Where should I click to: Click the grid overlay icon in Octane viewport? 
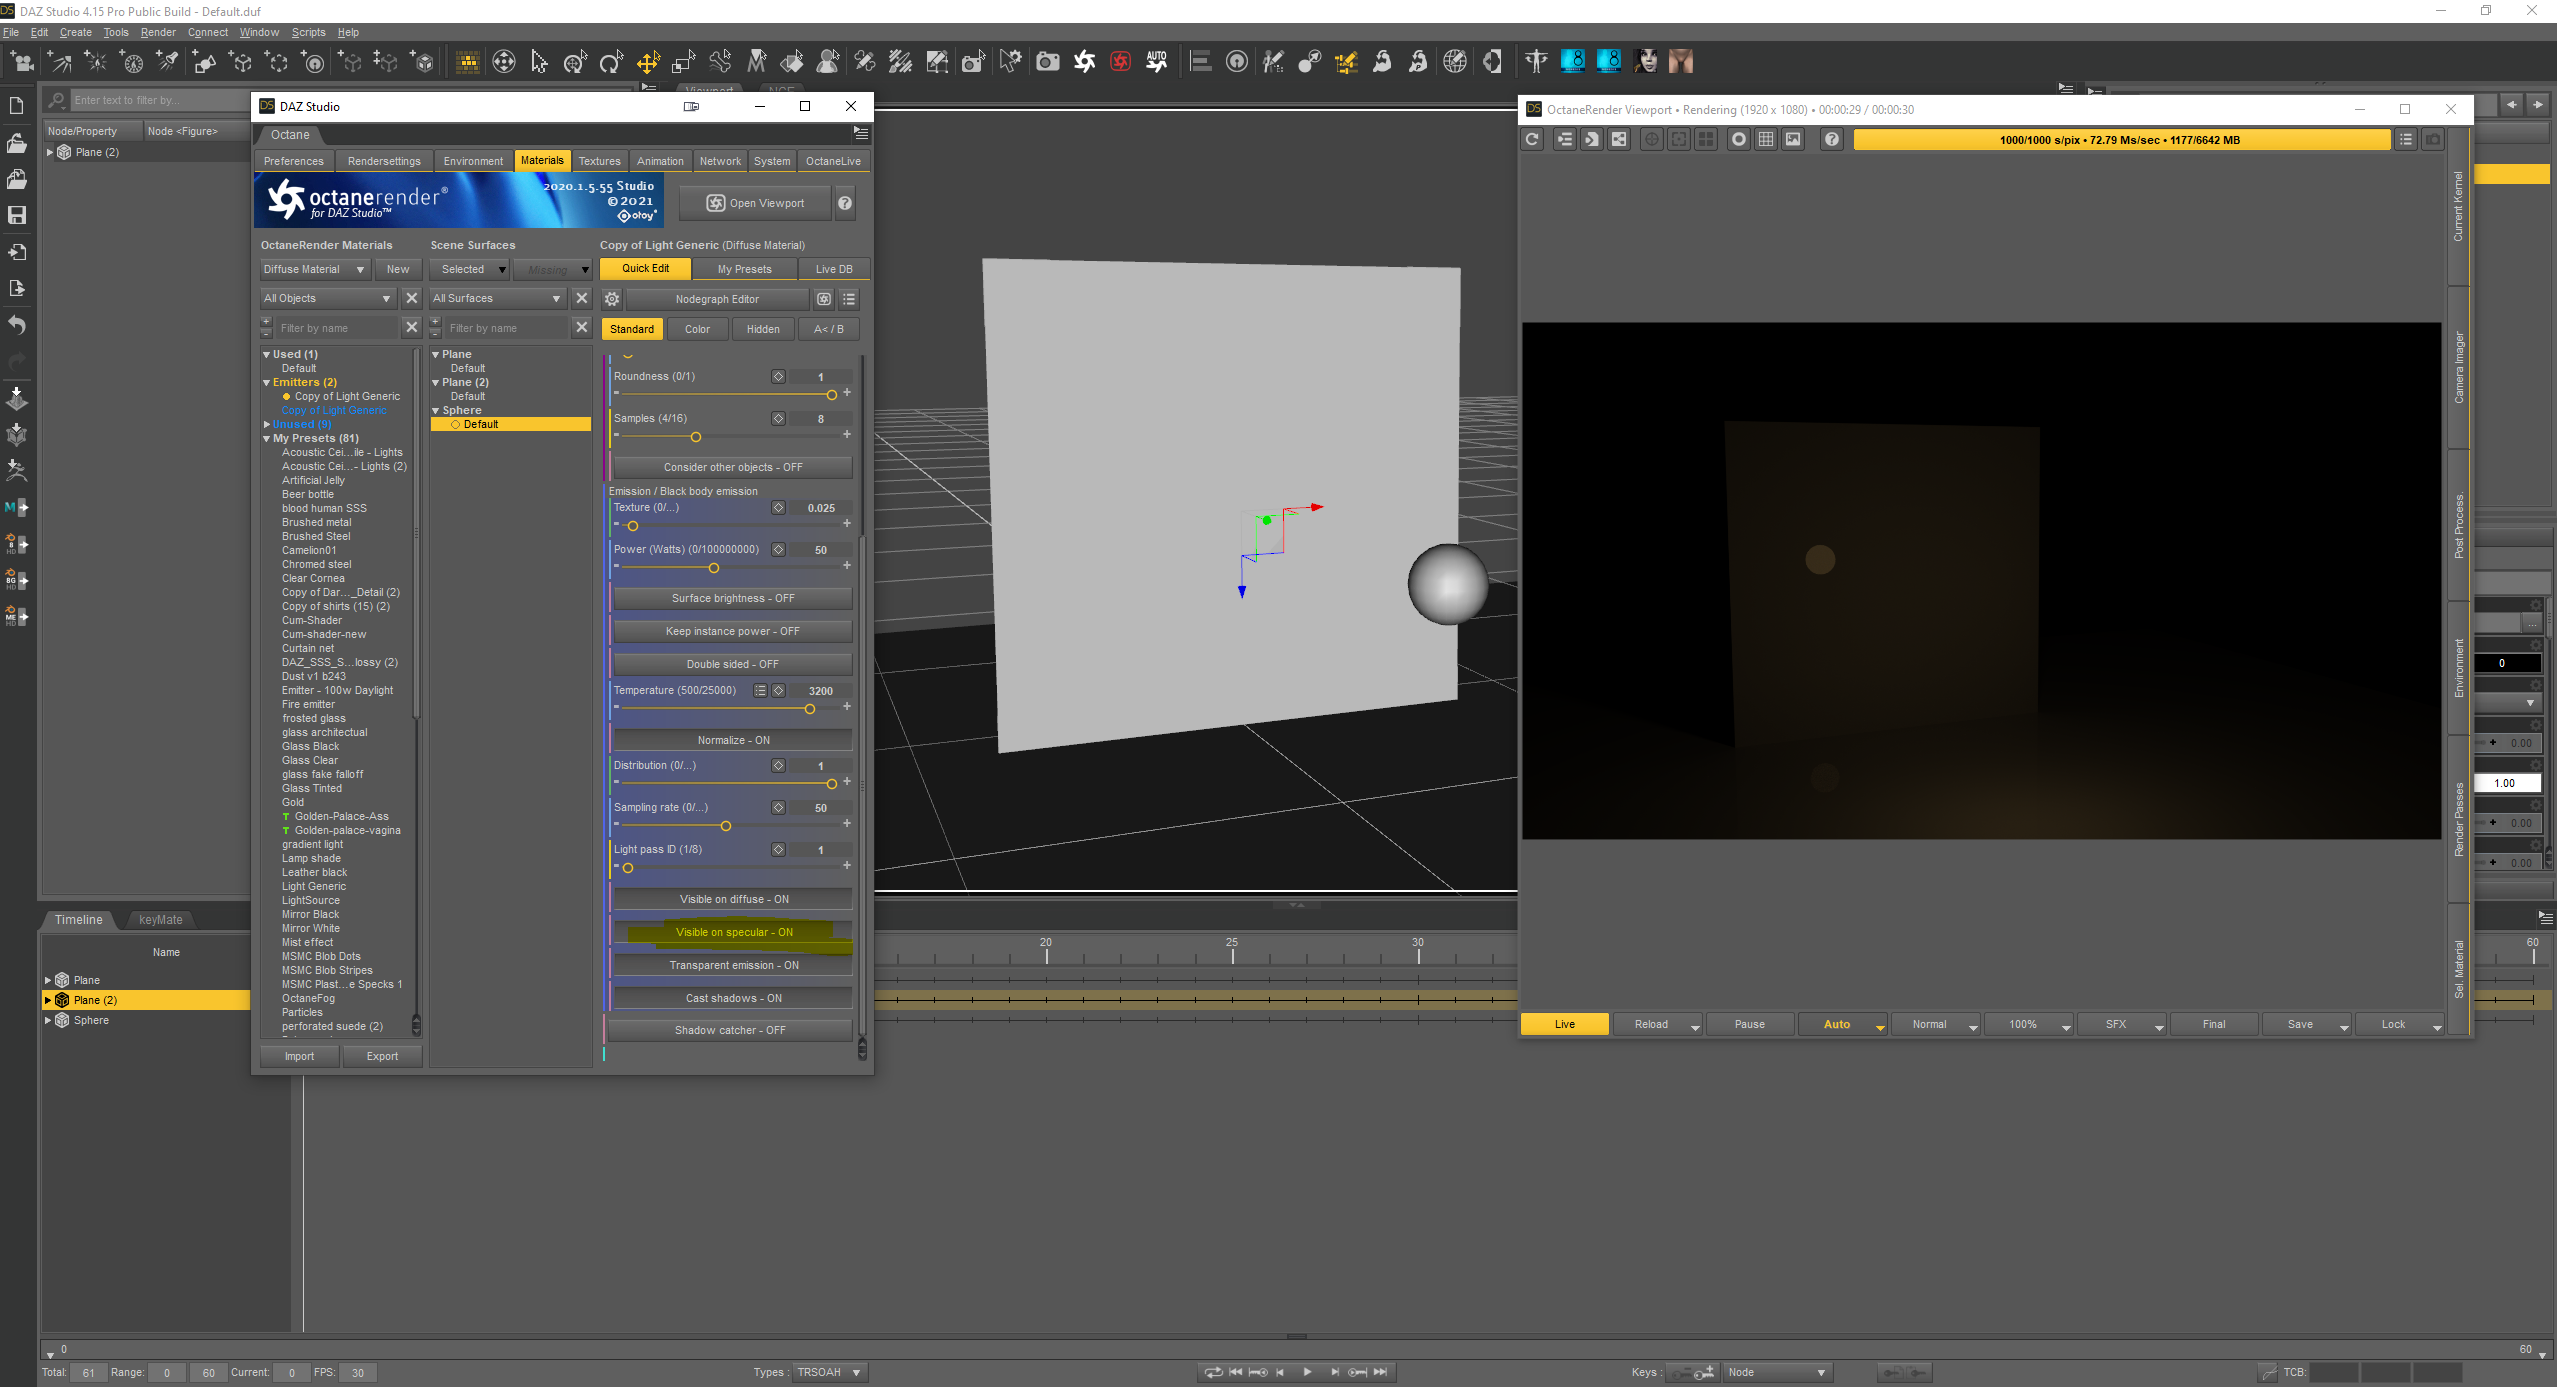(1766, 140)
